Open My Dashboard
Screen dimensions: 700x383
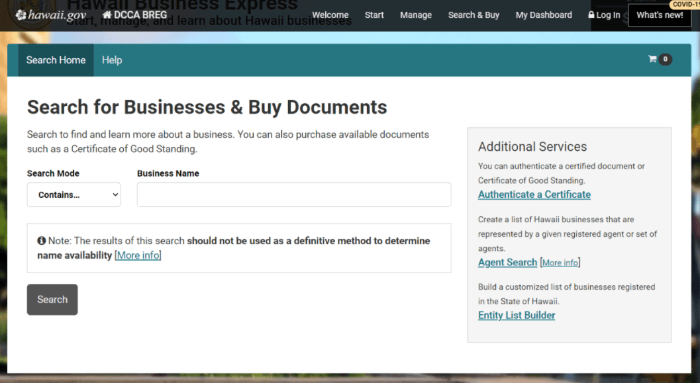click(543, 15)
